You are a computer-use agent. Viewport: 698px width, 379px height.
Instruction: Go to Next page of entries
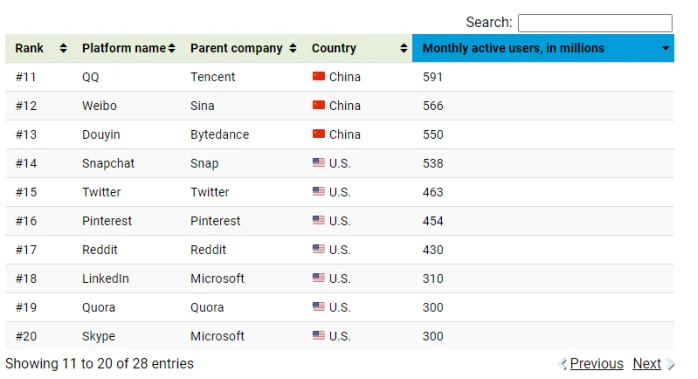647,363
